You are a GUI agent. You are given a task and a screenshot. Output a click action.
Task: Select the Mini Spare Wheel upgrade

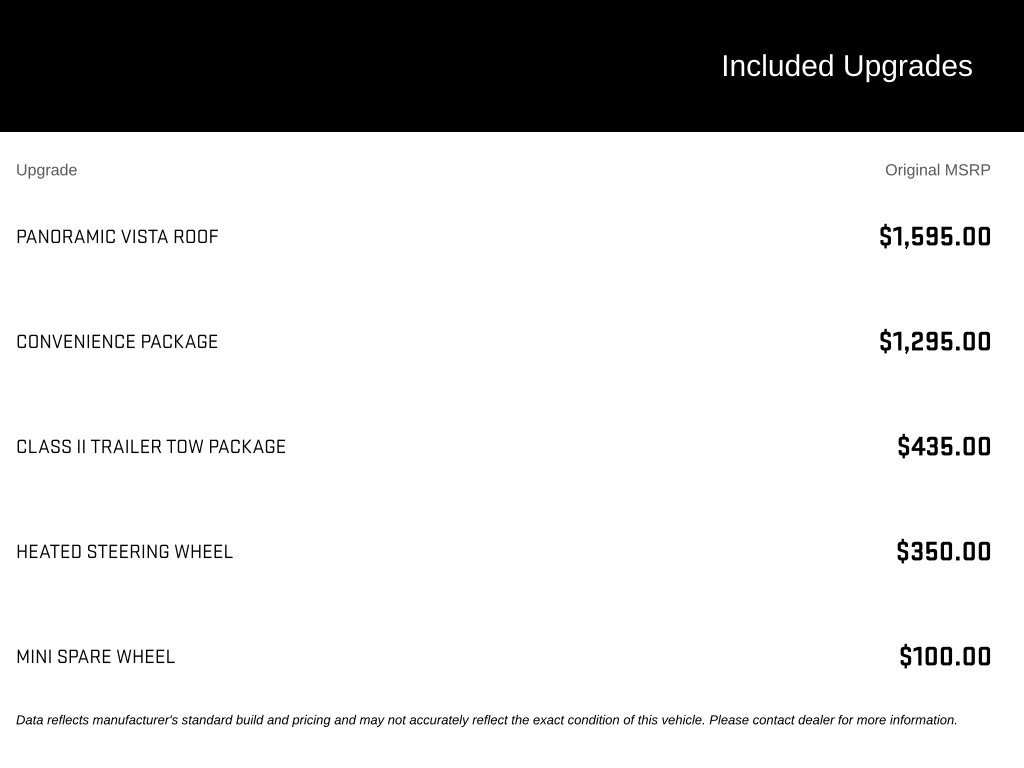coord(95,657)
